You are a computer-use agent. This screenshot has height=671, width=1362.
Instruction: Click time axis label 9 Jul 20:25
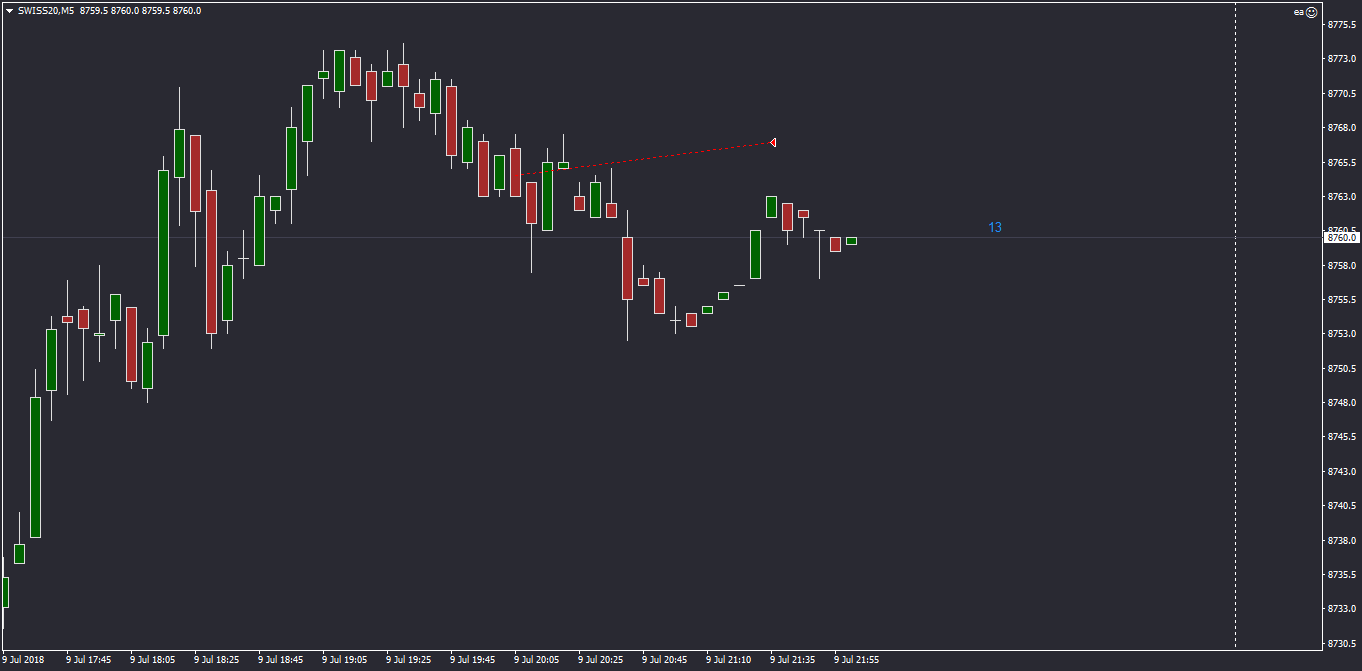click(601, 660)
